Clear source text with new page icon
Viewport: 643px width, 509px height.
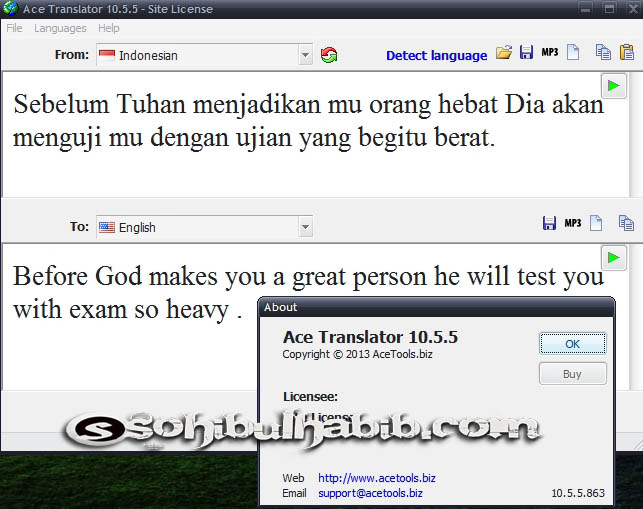click(x=573, y=52)
